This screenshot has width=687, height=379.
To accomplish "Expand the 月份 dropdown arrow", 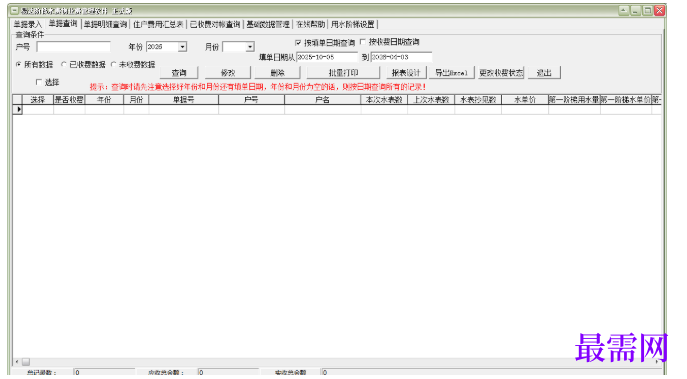I will pos(250,47).
